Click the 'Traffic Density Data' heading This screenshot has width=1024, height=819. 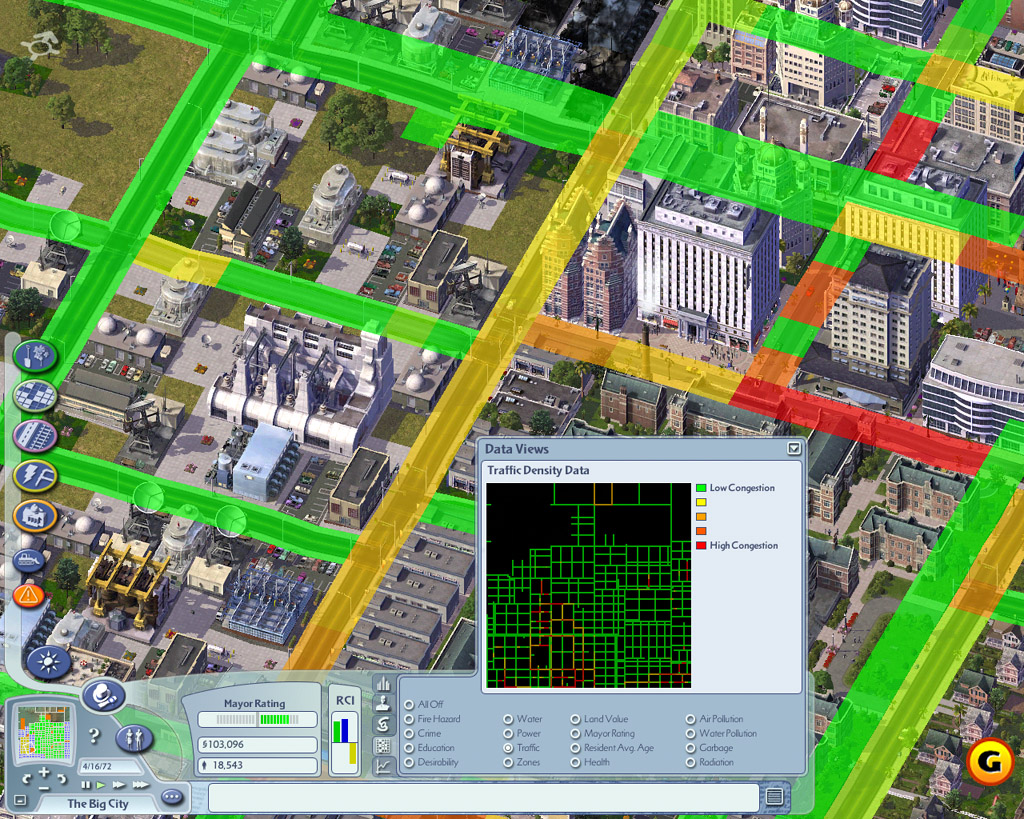coord(538,470)
